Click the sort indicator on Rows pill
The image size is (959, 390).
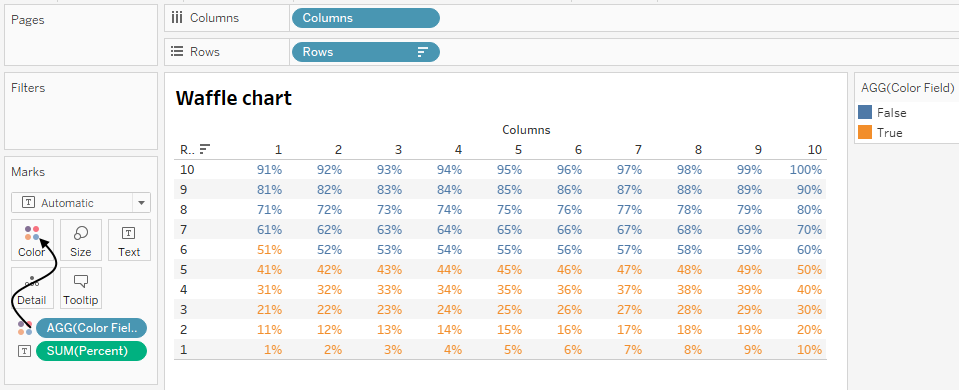[423, 52]
